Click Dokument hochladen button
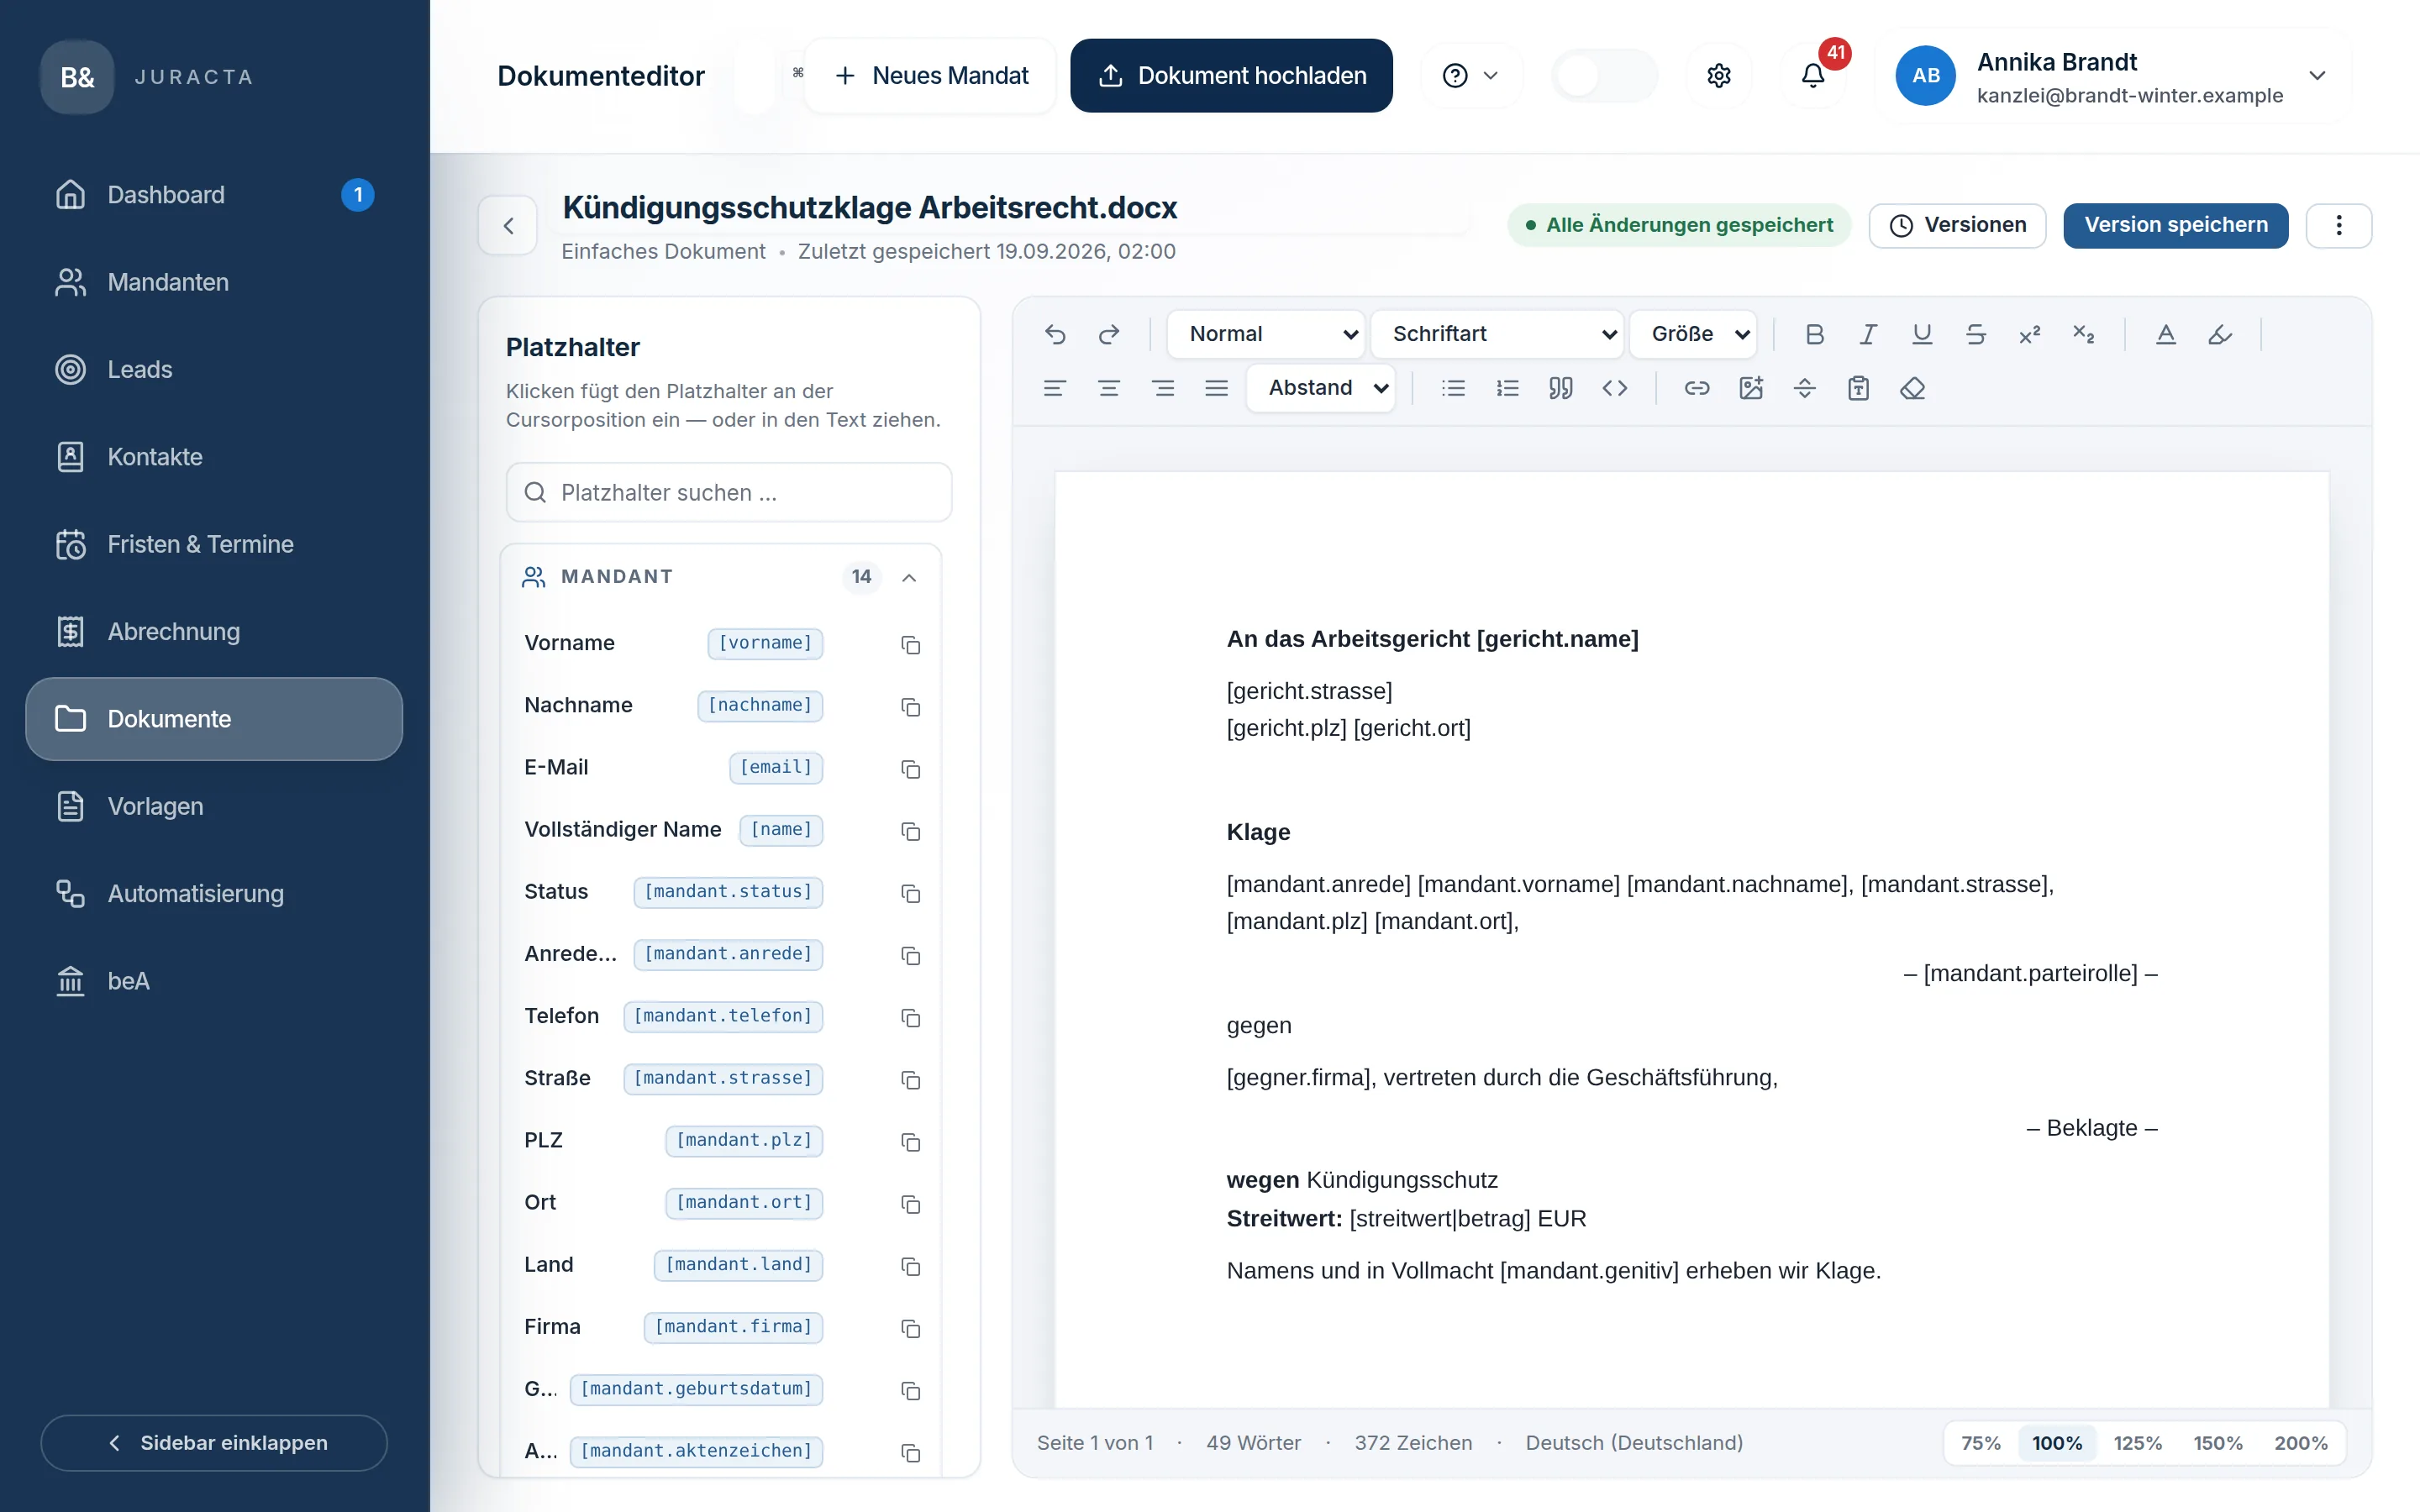Image resolution: width=2420 pixels, height=1512 pixels. [1231, 76]
